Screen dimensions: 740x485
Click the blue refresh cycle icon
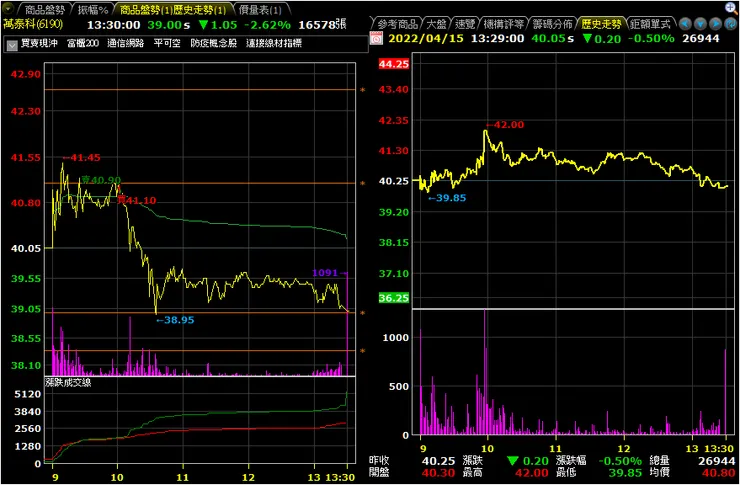[x=731, y=24]
